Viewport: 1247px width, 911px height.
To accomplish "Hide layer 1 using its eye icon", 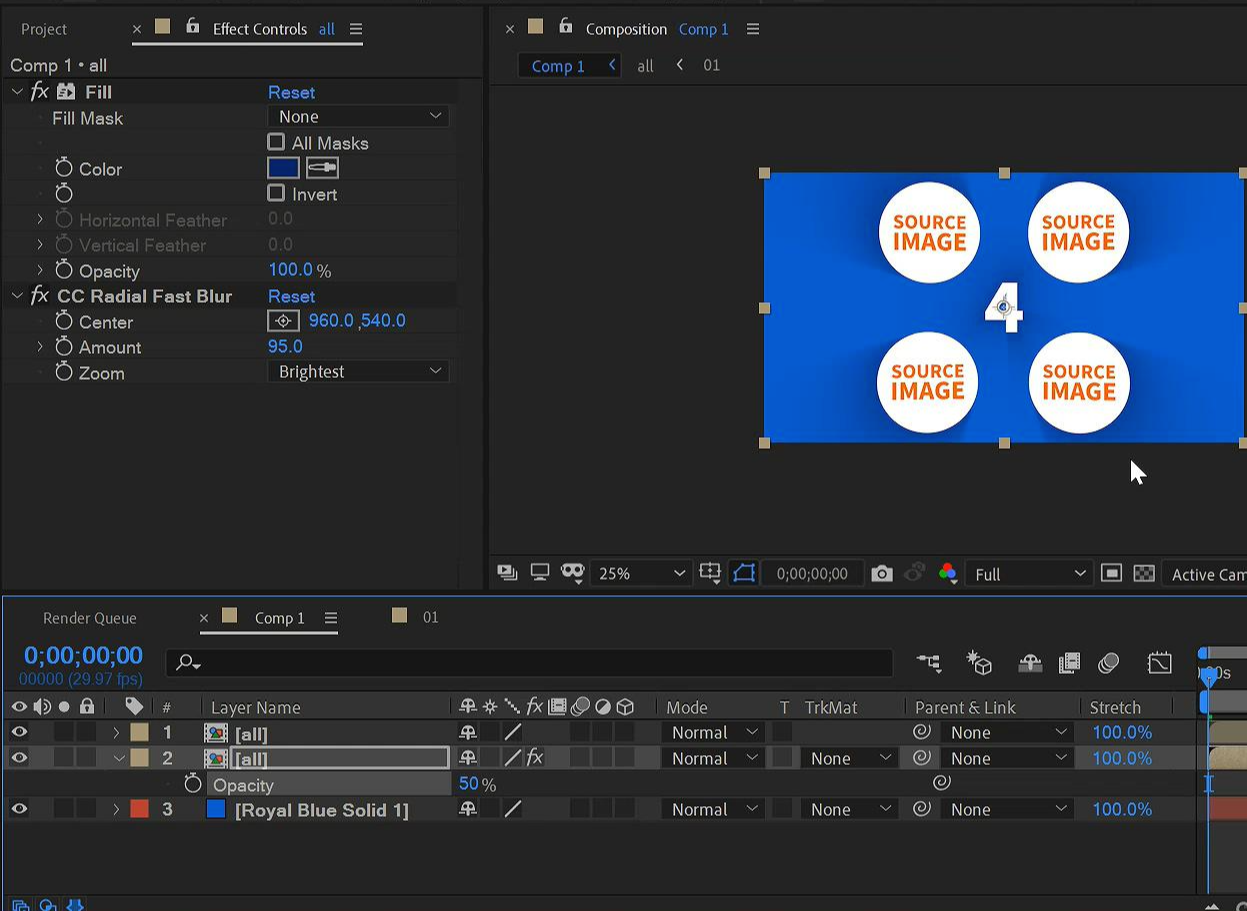I will [x=19, y=732].
